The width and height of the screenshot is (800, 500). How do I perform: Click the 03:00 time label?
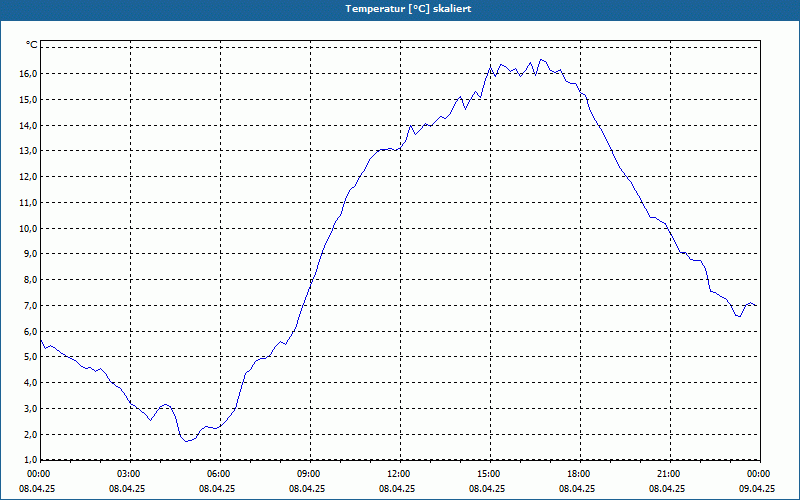(x=127, y=474)
